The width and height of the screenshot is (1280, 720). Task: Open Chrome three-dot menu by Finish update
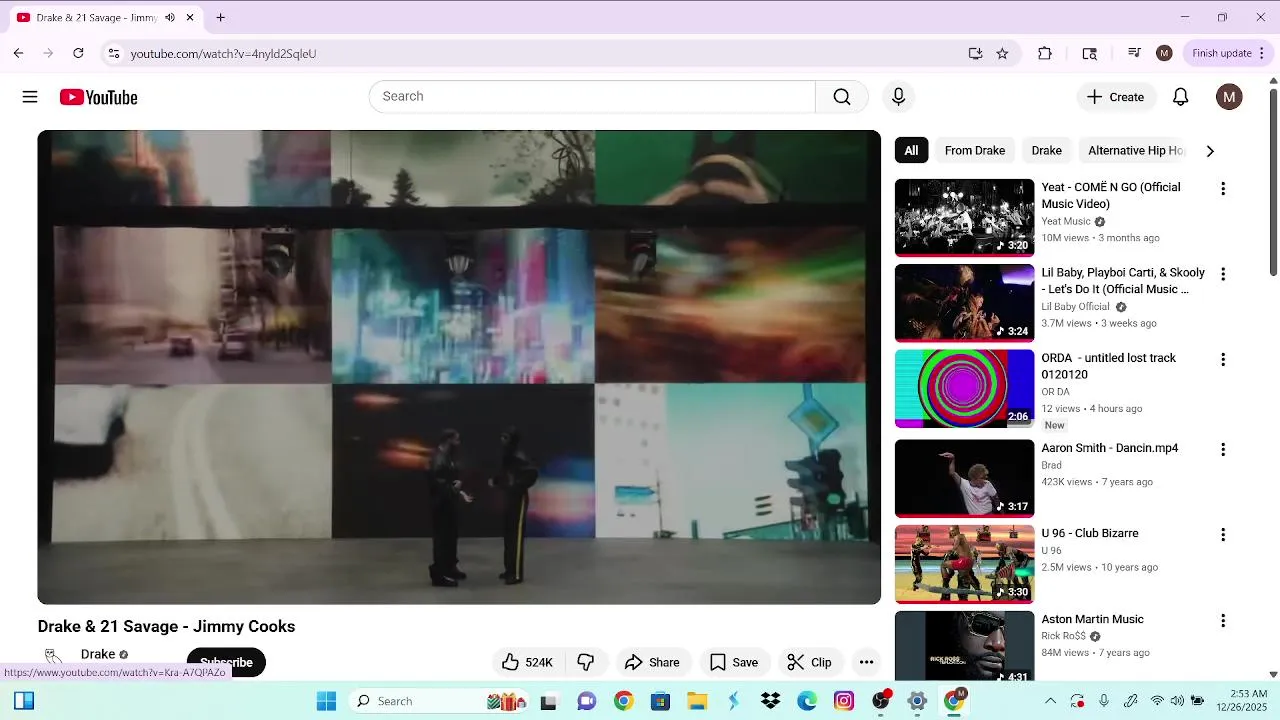pos(1263,53)
